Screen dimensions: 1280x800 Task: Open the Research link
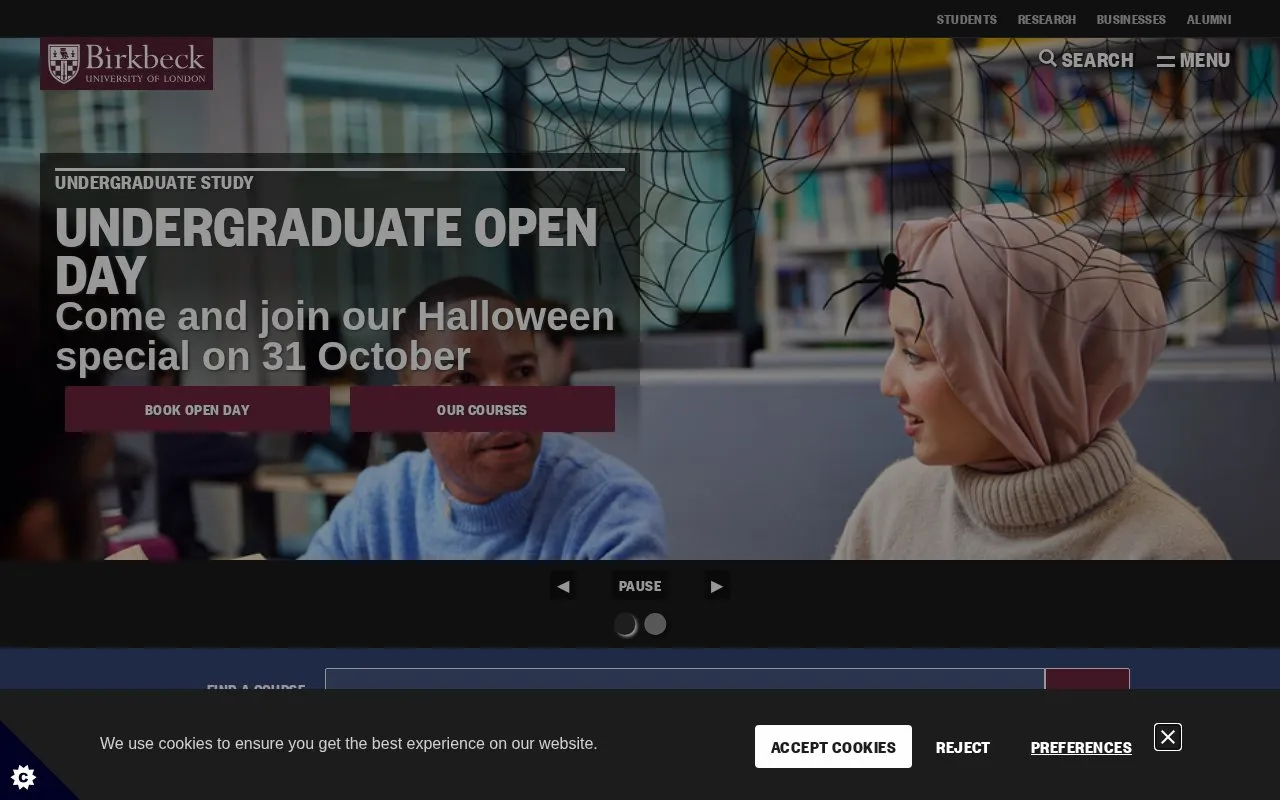click(x=1046, y=19)
